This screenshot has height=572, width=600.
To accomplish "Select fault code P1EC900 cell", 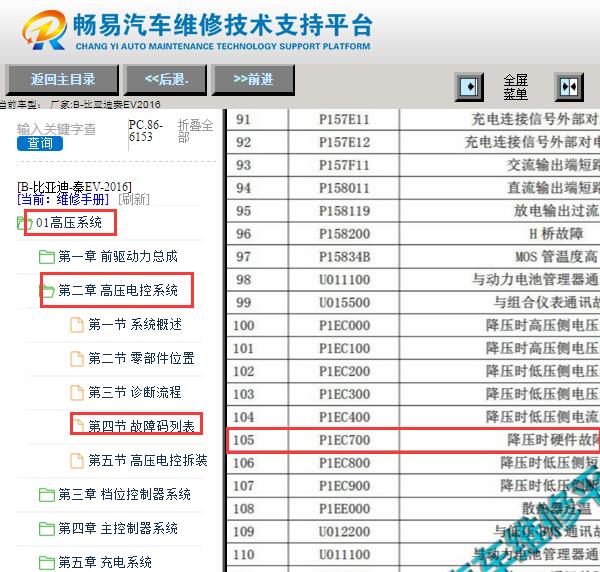I will coord(344,486).
